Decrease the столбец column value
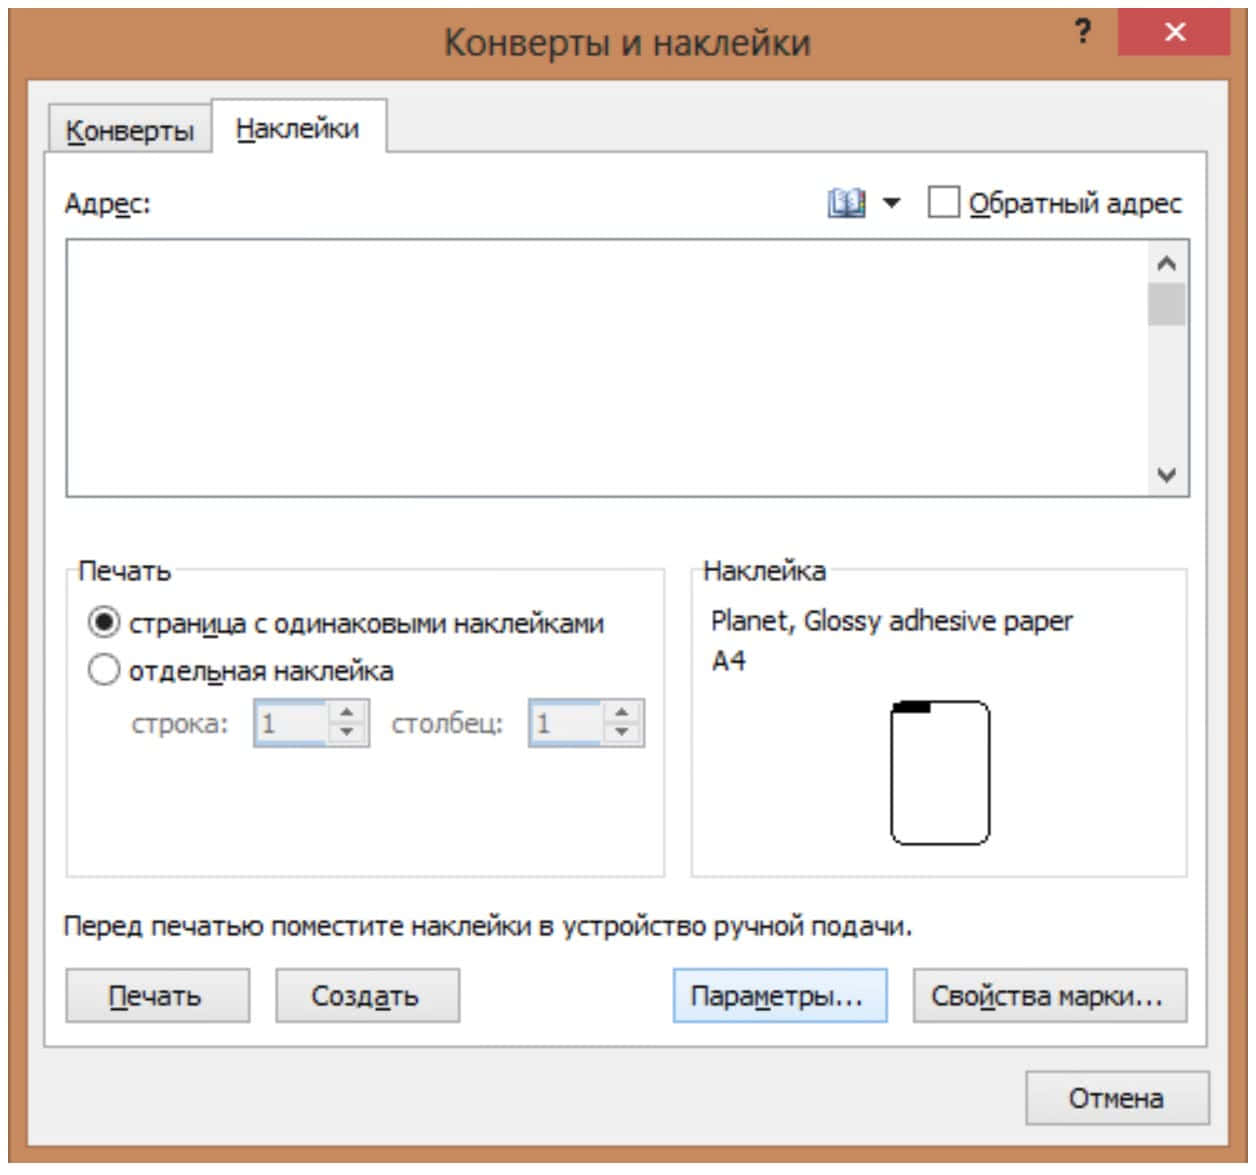1256x1175 pixels. point(622,733)
